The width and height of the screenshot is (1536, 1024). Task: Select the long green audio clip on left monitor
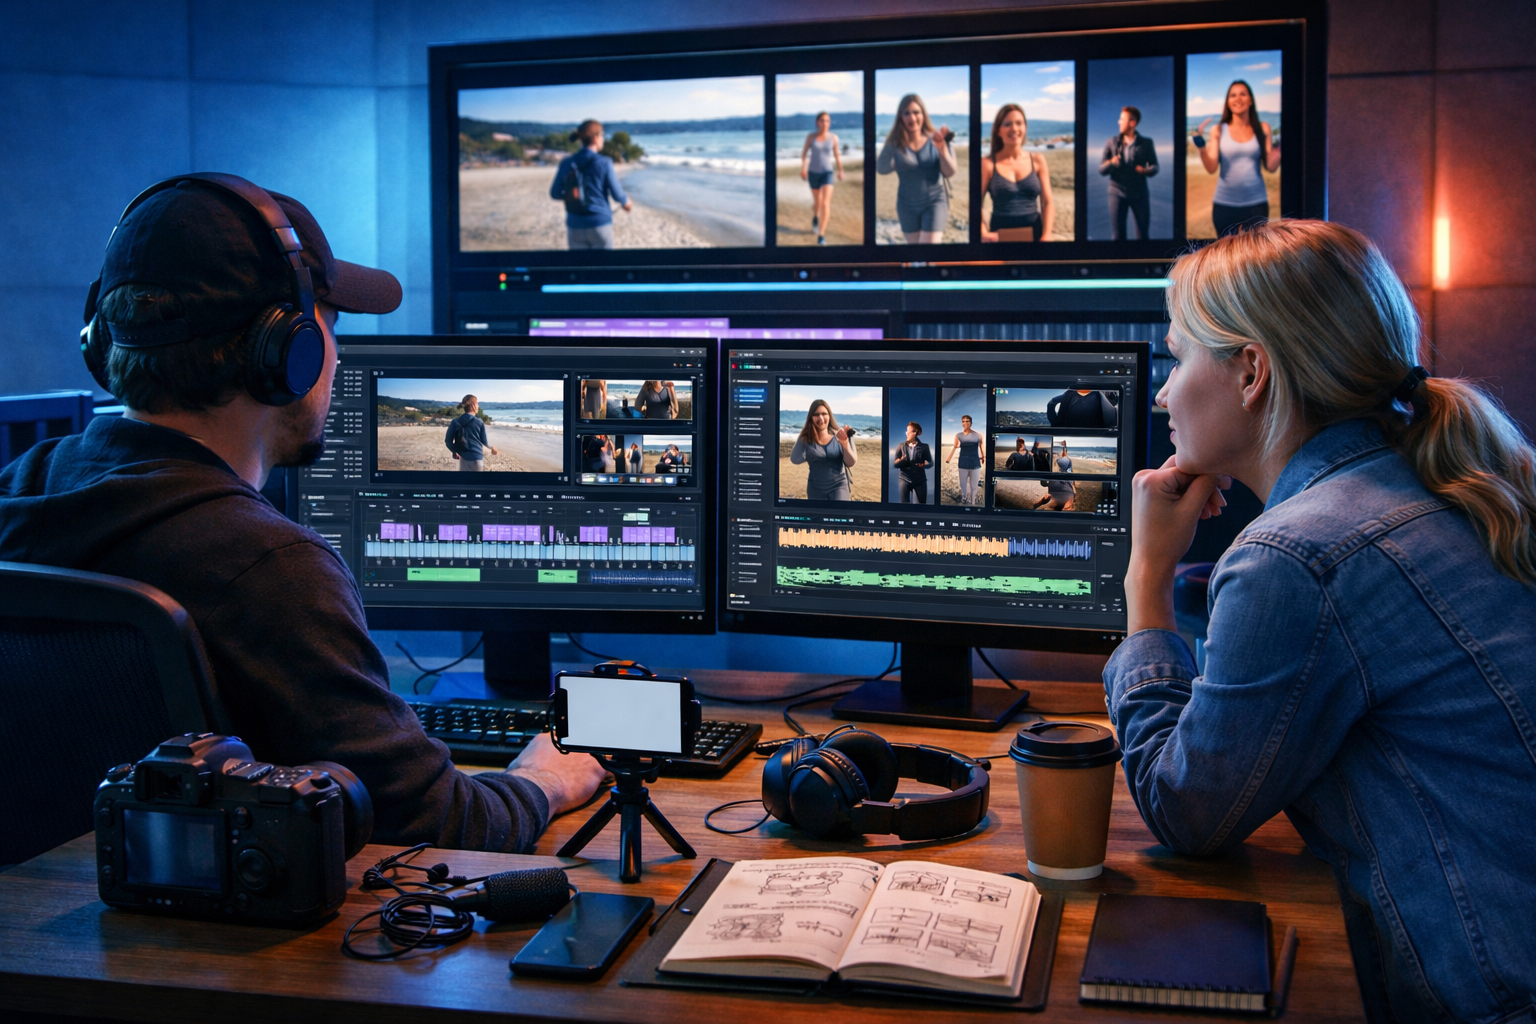(x=443, y=574)
